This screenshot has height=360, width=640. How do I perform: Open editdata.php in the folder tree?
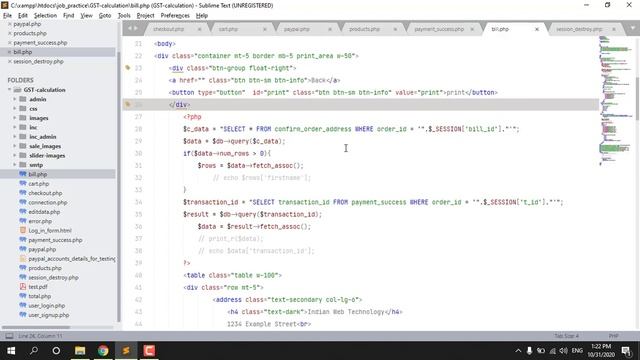pyautogui.click(x=44, y=212)
